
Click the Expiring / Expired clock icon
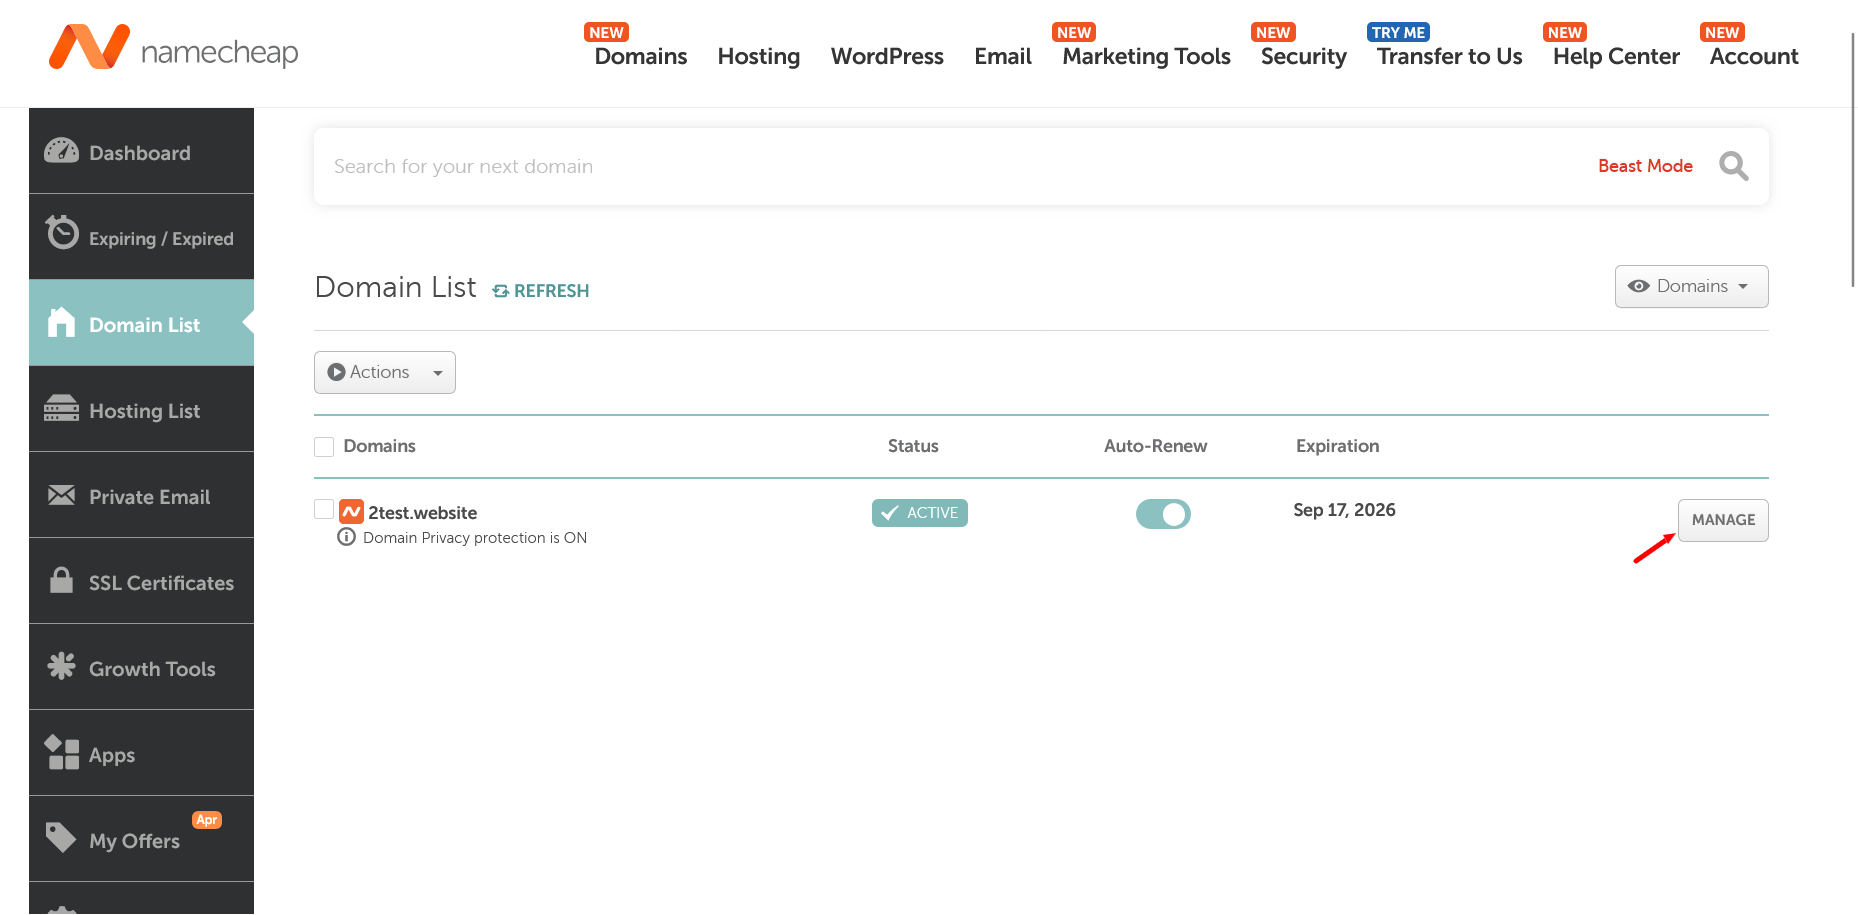(x=62, y=232)
